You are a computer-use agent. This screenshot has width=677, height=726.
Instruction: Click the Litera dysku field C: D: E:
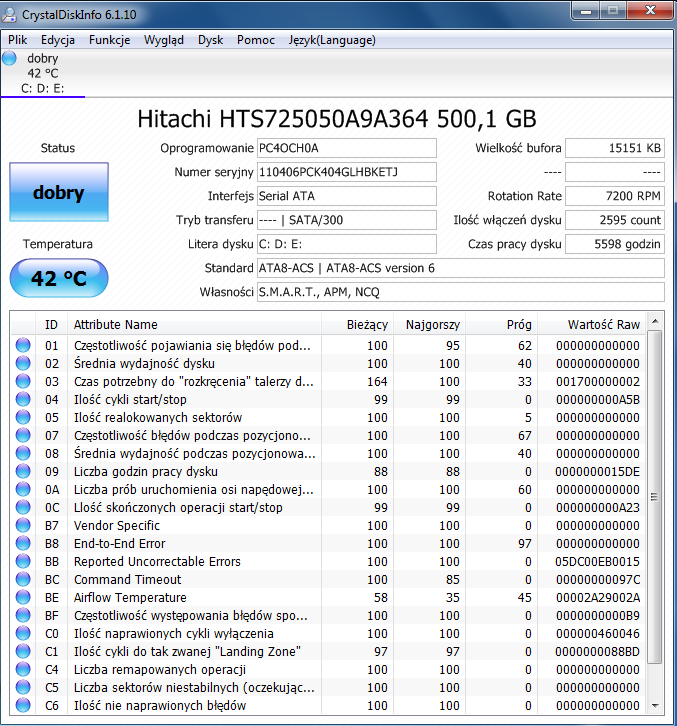347,244
